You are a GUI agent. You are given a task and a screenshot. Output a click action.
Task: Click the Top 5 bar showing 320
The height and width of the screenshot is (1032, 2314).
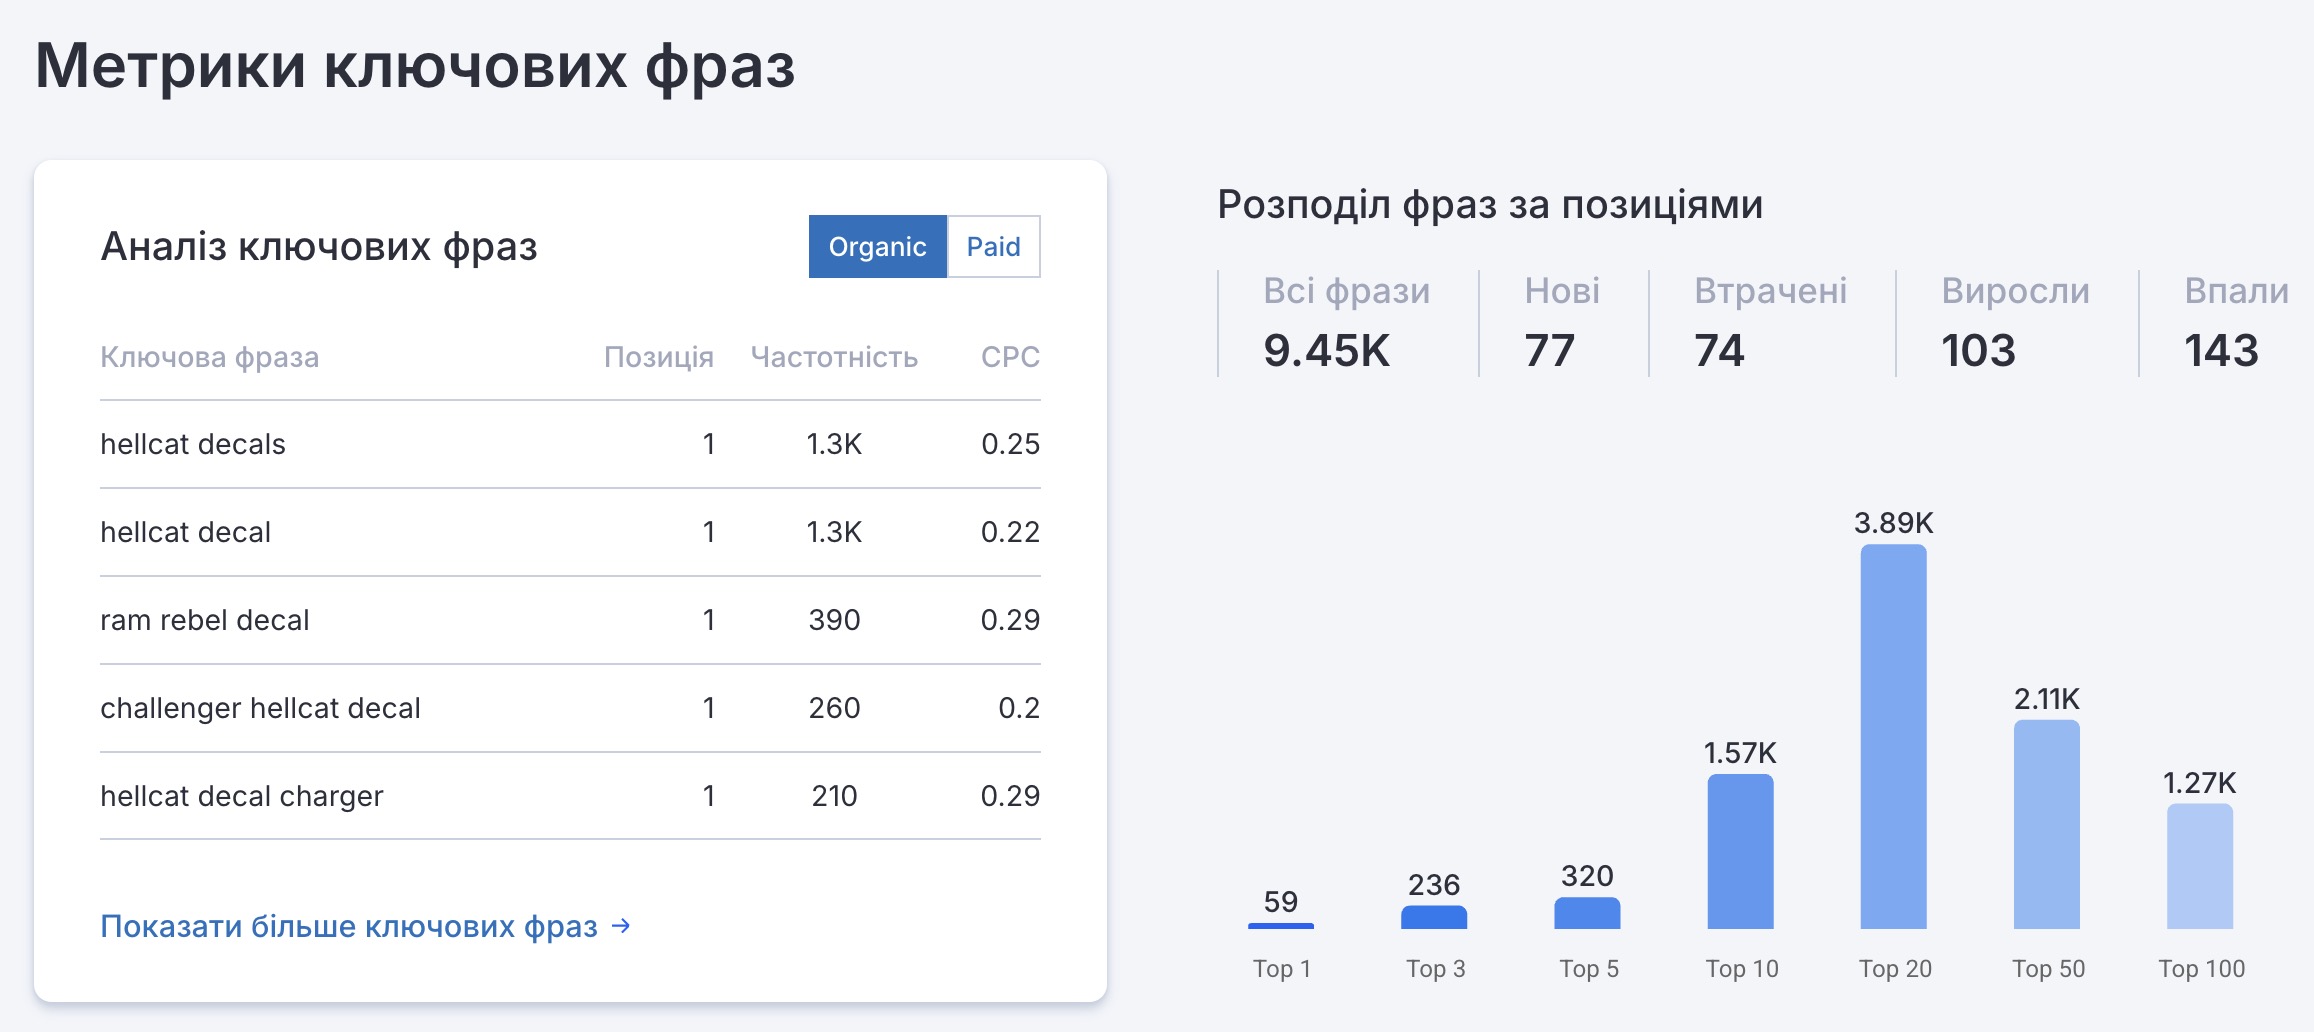pos(1587,913)
